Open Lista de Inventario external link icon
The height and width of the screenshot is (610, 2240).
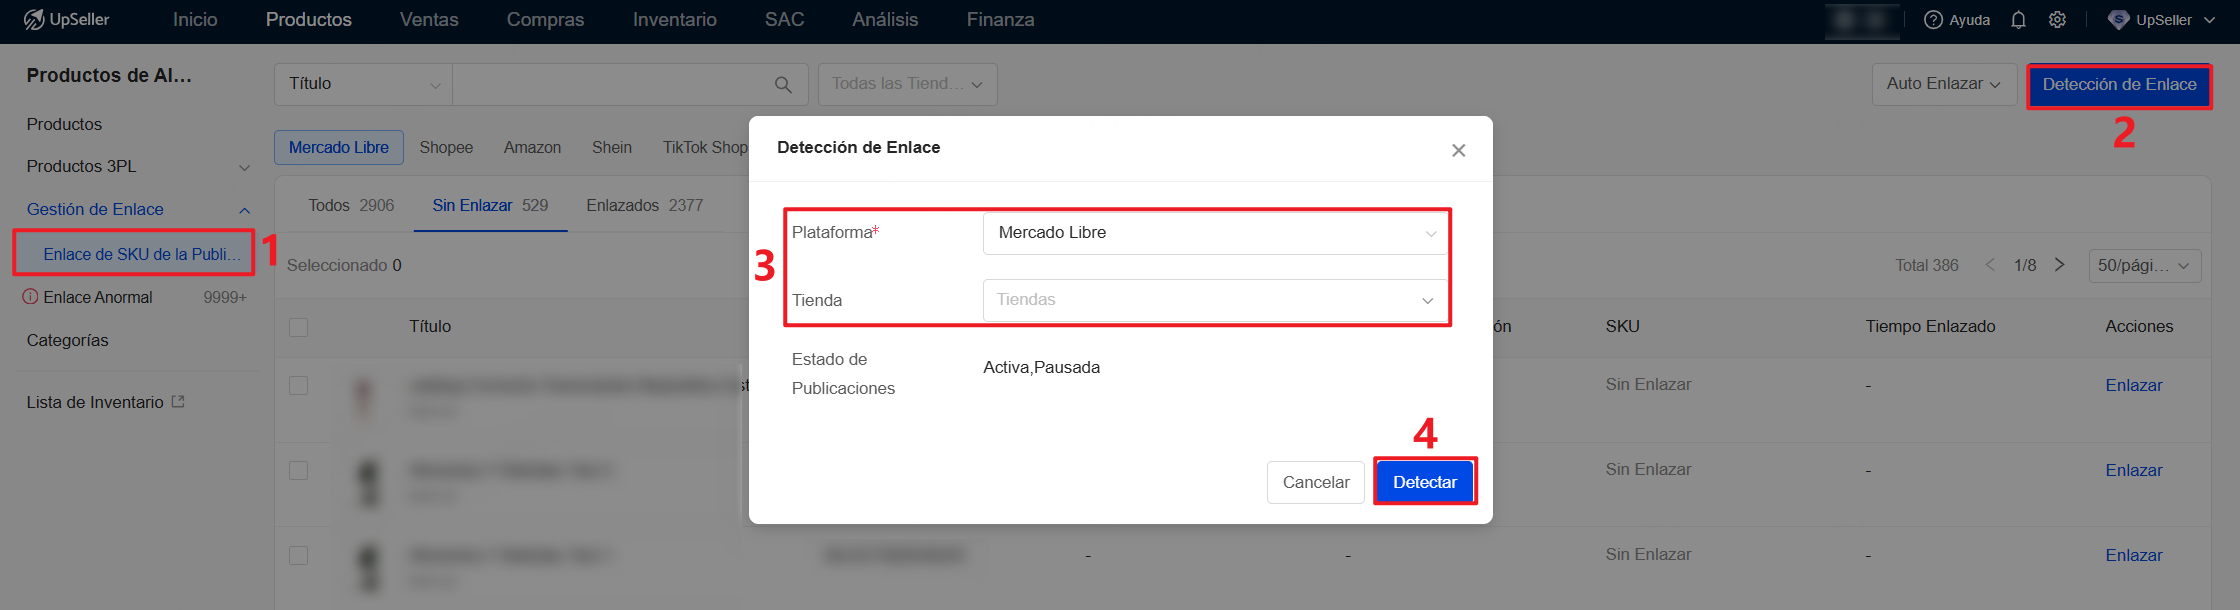pos(178,400)
